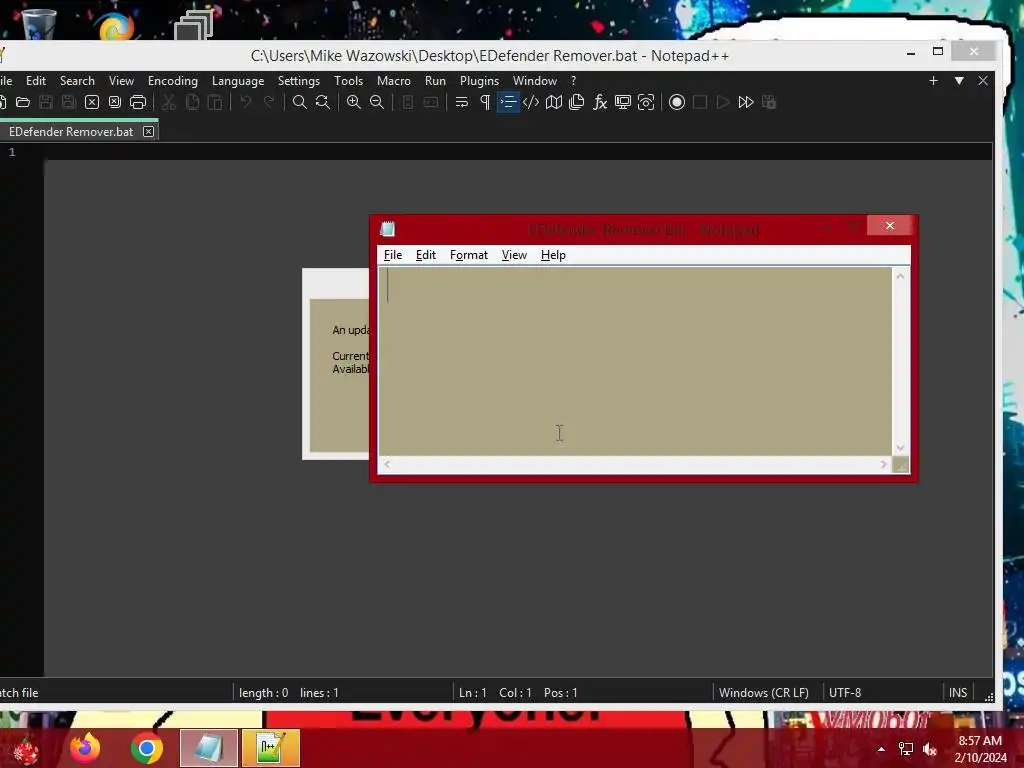Click the macro Playback triangle icon
1024x768 pixels.
click(723, 102)
